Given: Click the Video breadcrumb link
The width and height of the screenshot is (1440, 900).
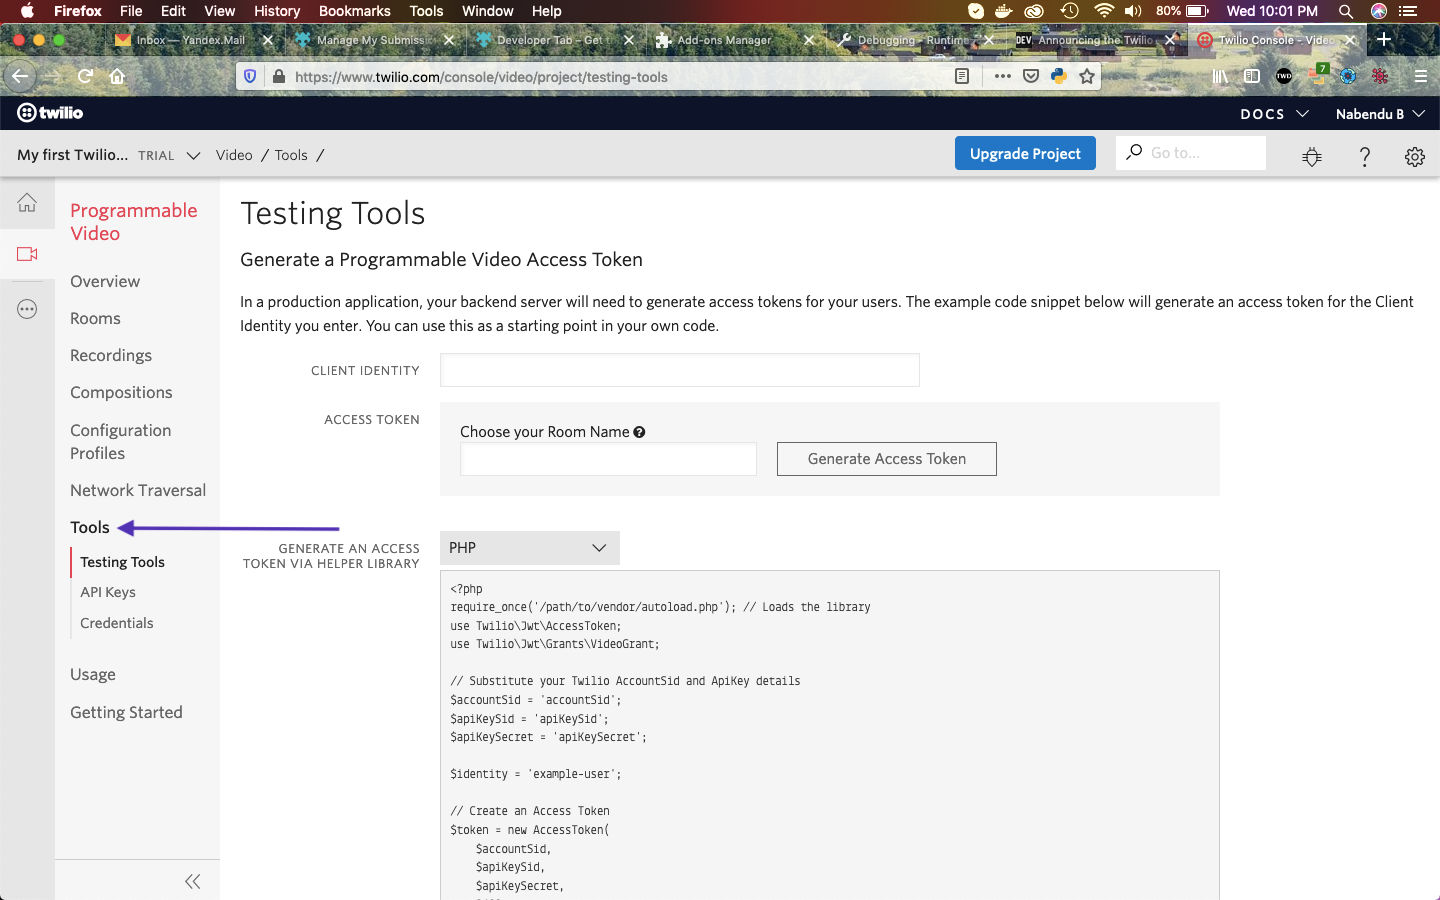Looking at the screenshot, I should pyautogui.click(x=234, y=155).
